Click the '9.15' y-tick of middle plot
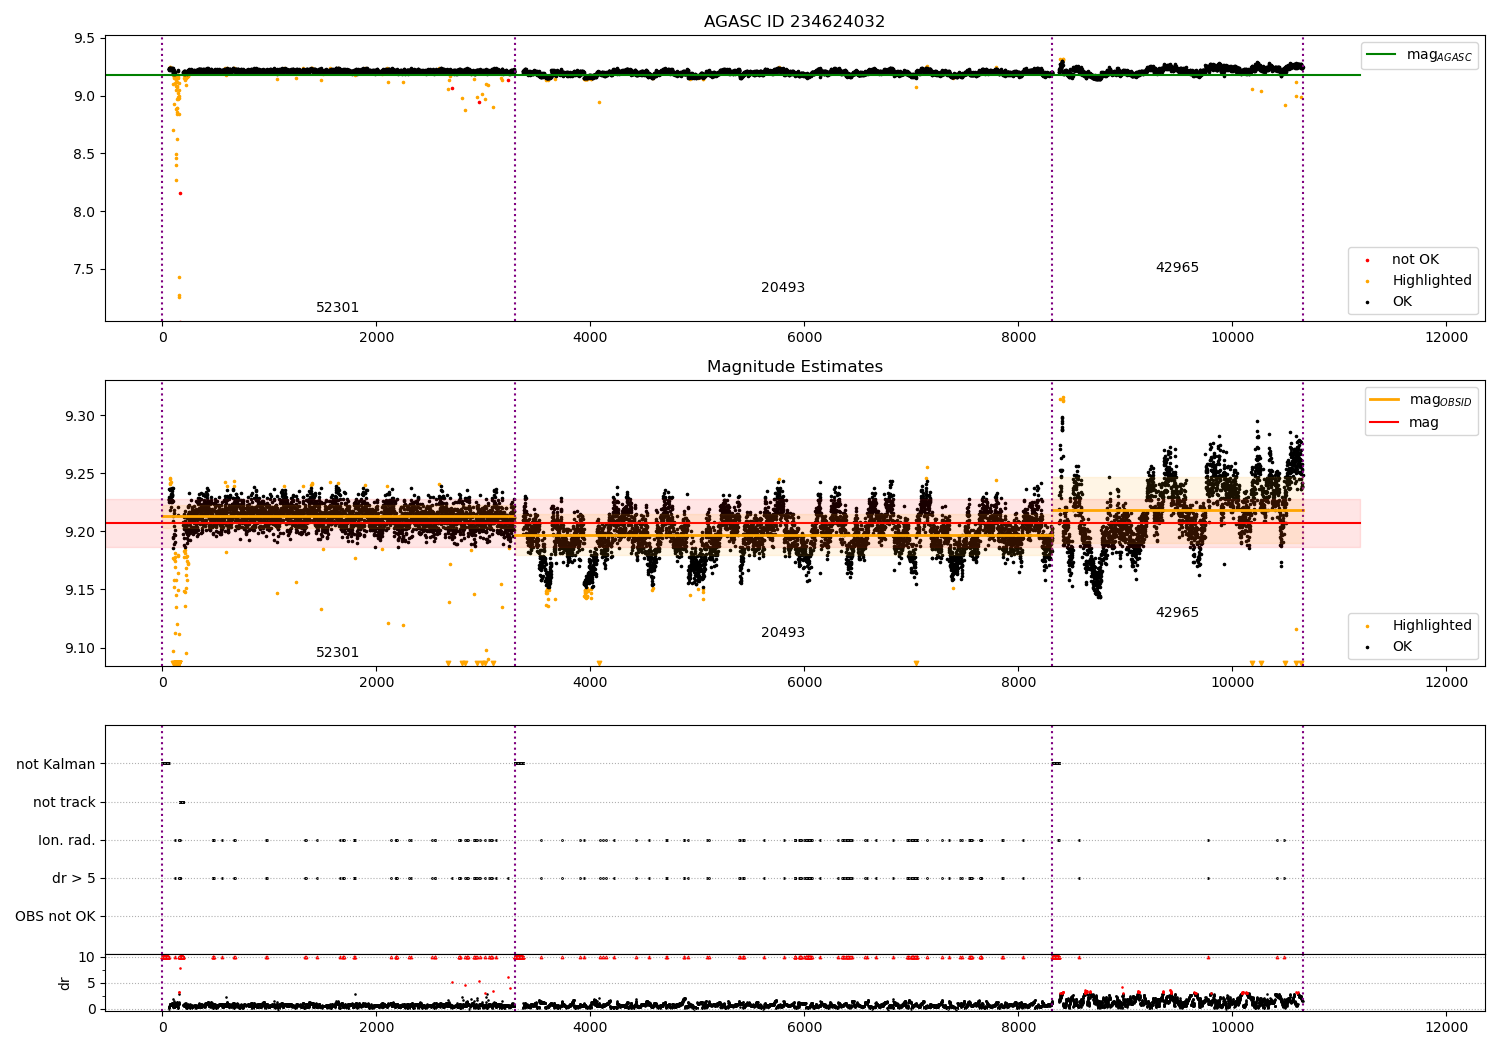This screenshot has width=1500, height=1050. [81, 591]
